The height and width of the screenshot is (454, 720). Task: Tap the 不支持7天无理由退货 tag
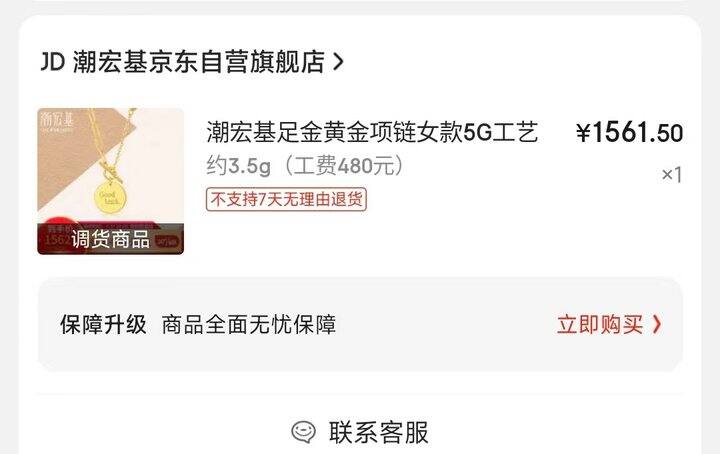pos(286,199)
